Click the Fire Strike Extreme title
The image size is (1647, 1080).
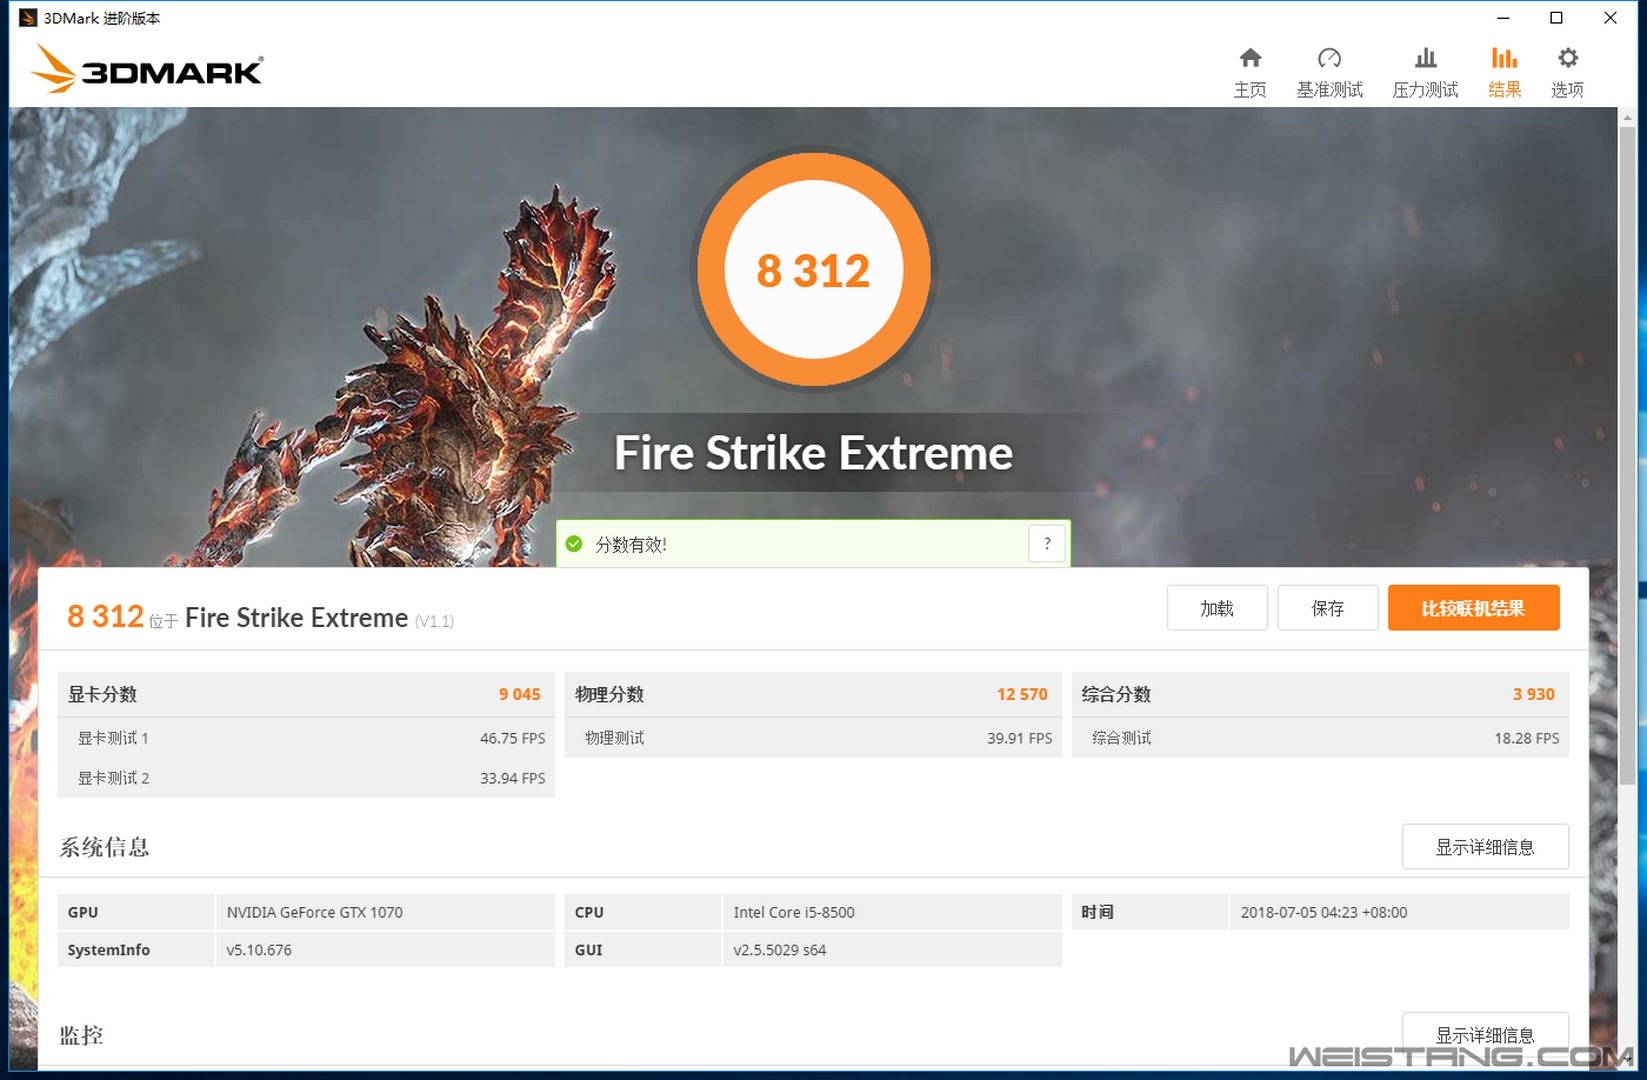point(813,453)
